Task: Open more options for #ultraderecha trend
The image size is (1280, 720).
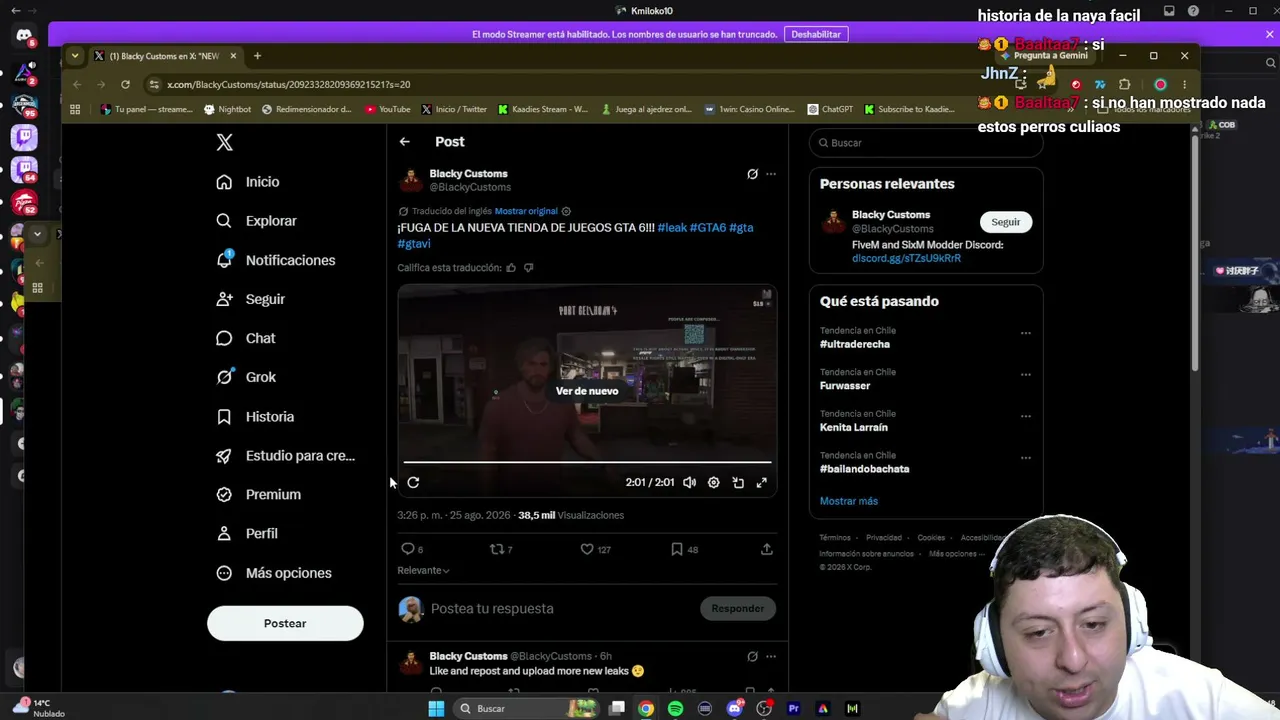Action: pos(1025,333)
